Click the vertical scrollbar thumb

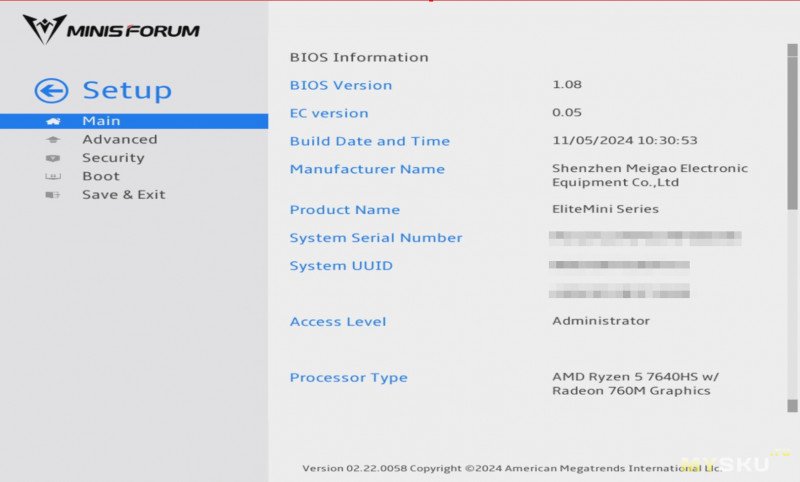(x=792, y=133)
